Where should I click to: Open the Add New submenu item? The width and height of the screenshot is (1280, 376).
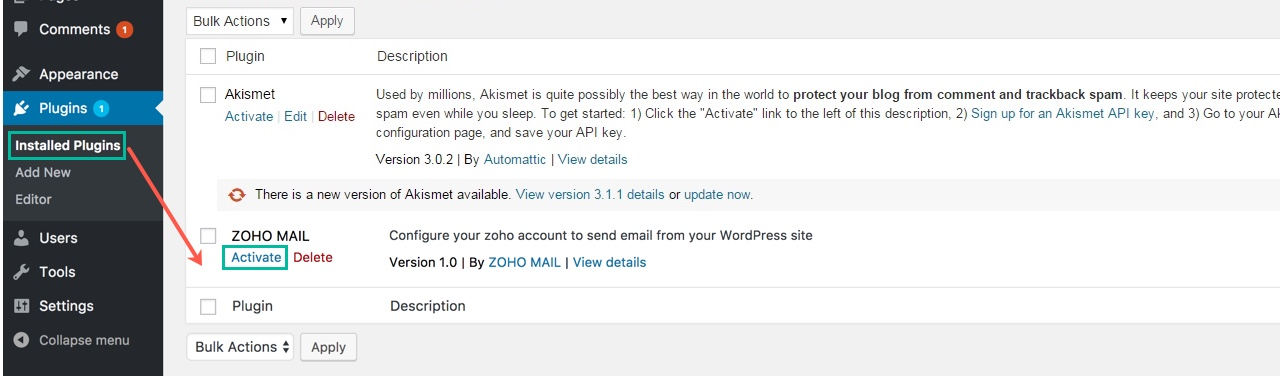click(x=43, y=172)
